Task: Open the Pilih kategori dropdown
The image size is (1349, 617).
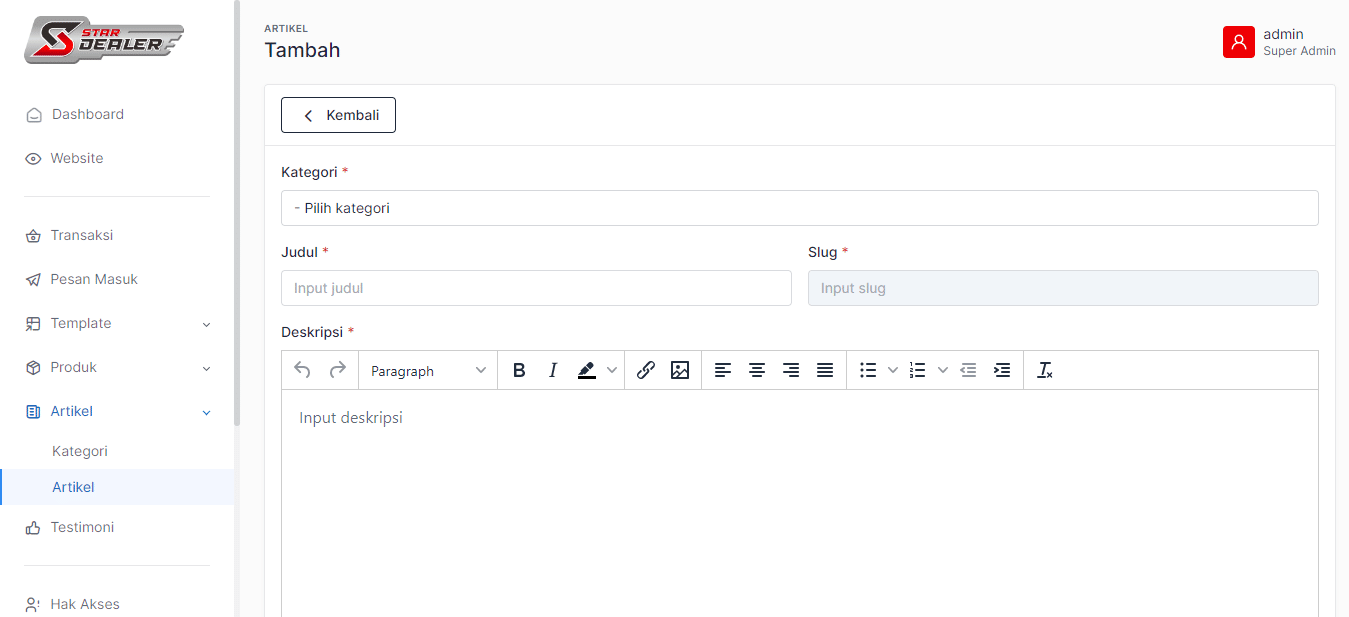Action: click(799, 208)
